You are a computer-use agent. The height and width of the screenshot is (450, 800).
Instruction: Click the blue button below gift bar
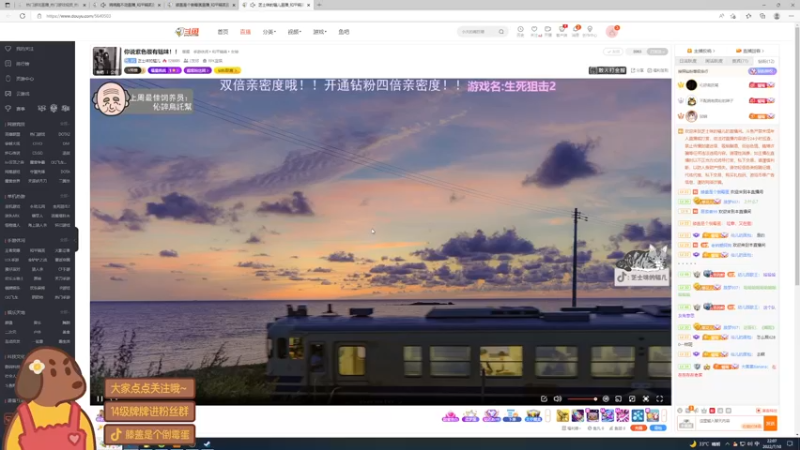pos(658,428)
